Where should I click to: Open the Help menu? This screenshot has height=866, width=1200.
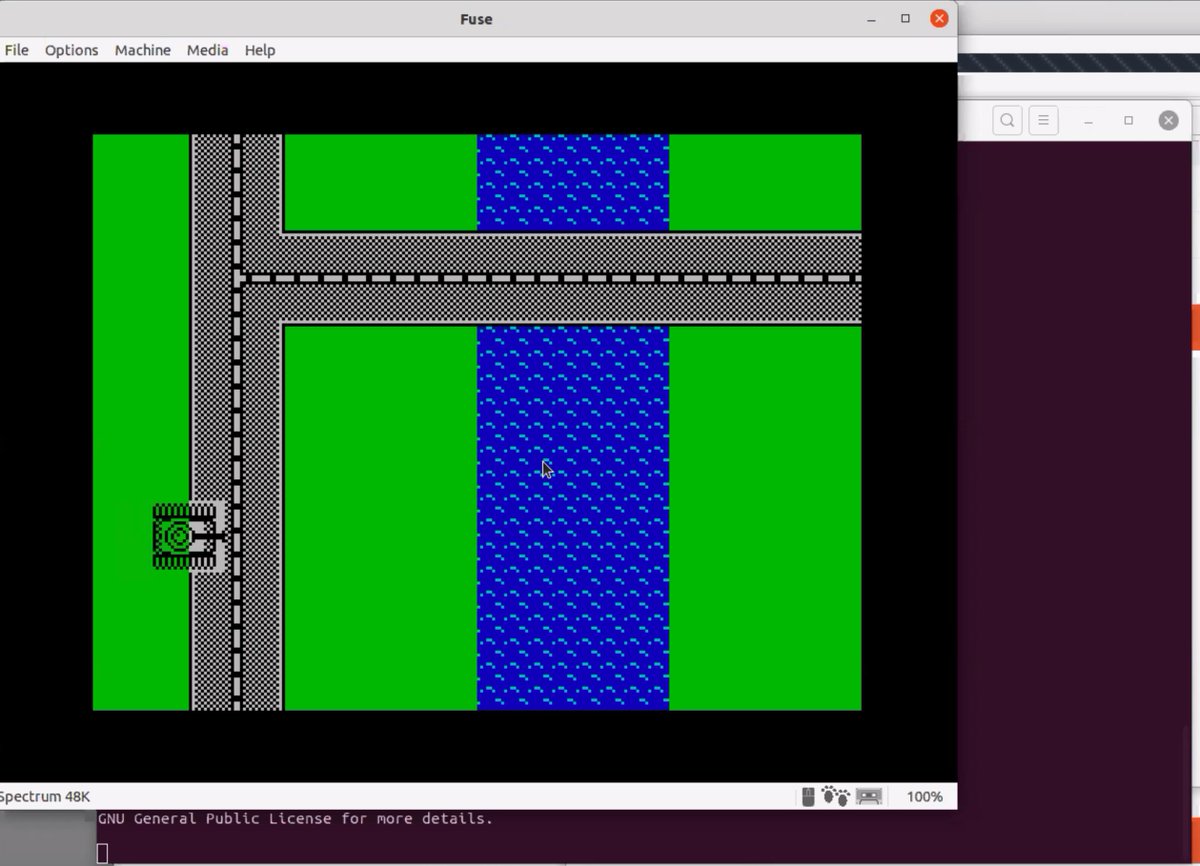[260, 50]
